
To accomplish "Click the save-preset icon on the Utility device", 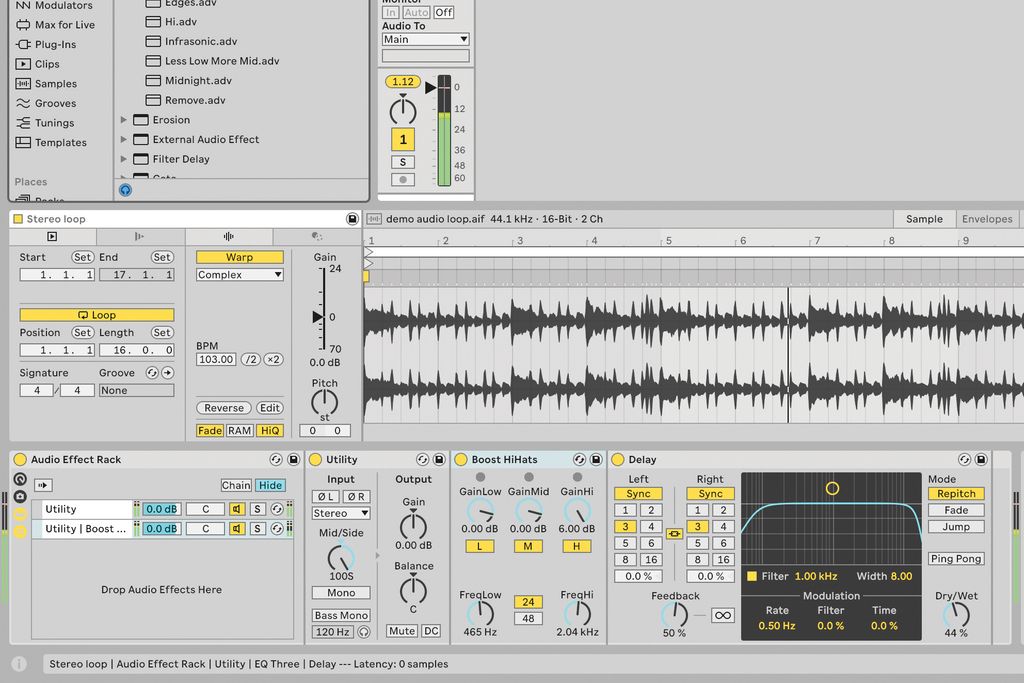I will 441,459.
